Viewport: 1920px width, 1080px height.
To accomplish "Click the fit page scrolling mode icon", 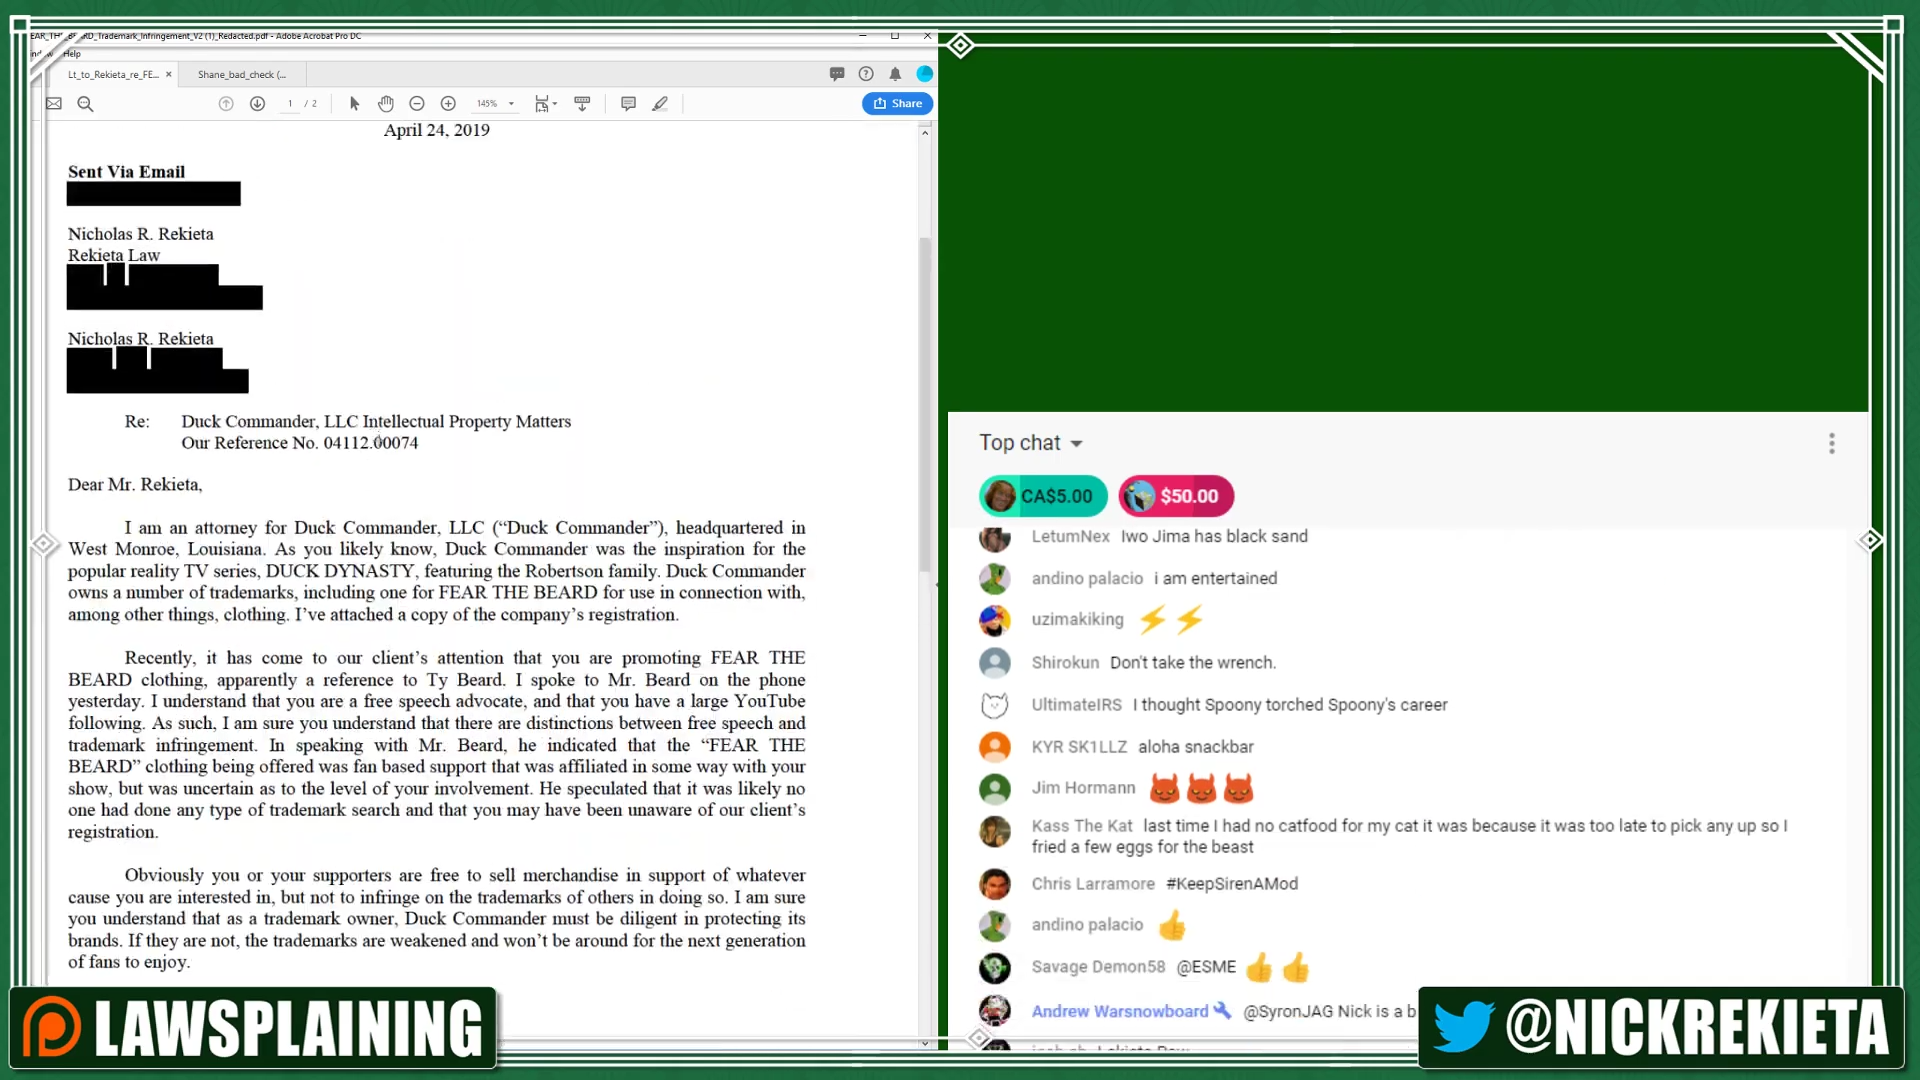I will [541, 104].
